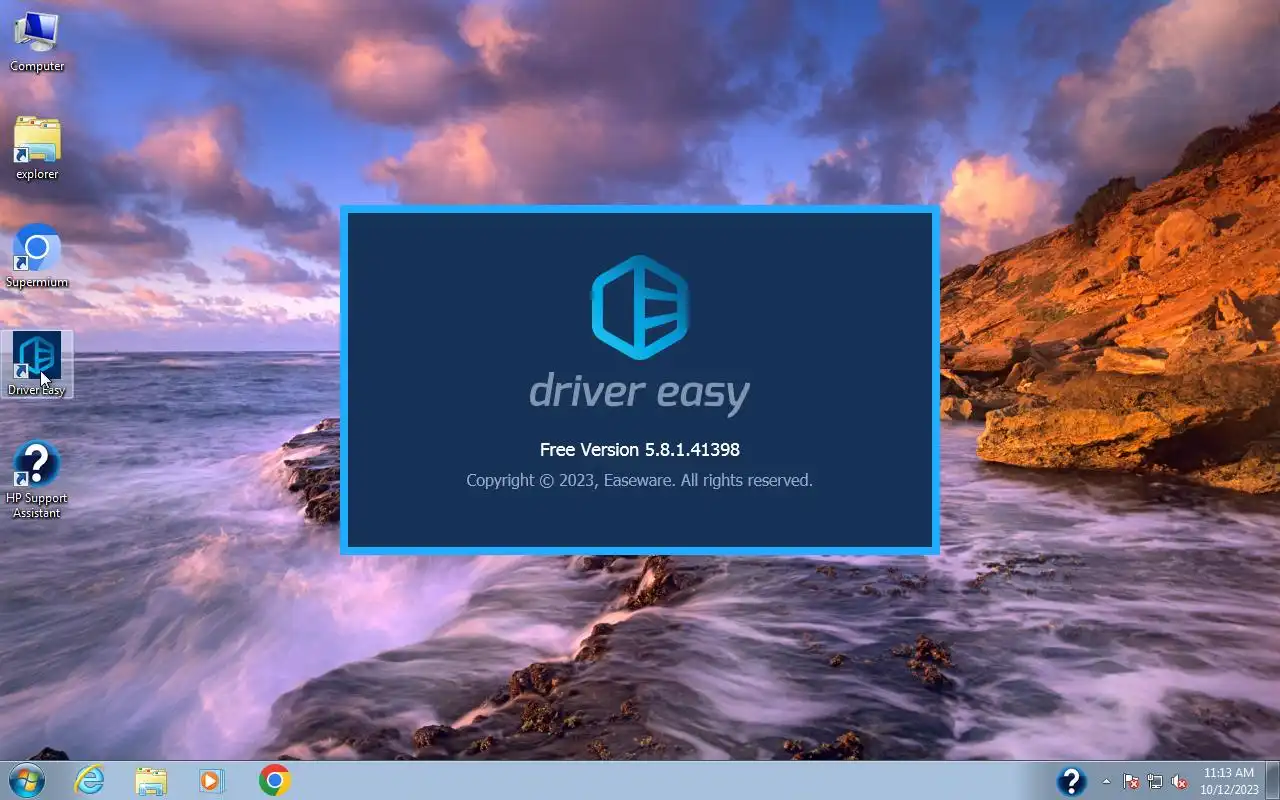Click the 'Free Version 5.8.1.41398' text

coord(640,450)
